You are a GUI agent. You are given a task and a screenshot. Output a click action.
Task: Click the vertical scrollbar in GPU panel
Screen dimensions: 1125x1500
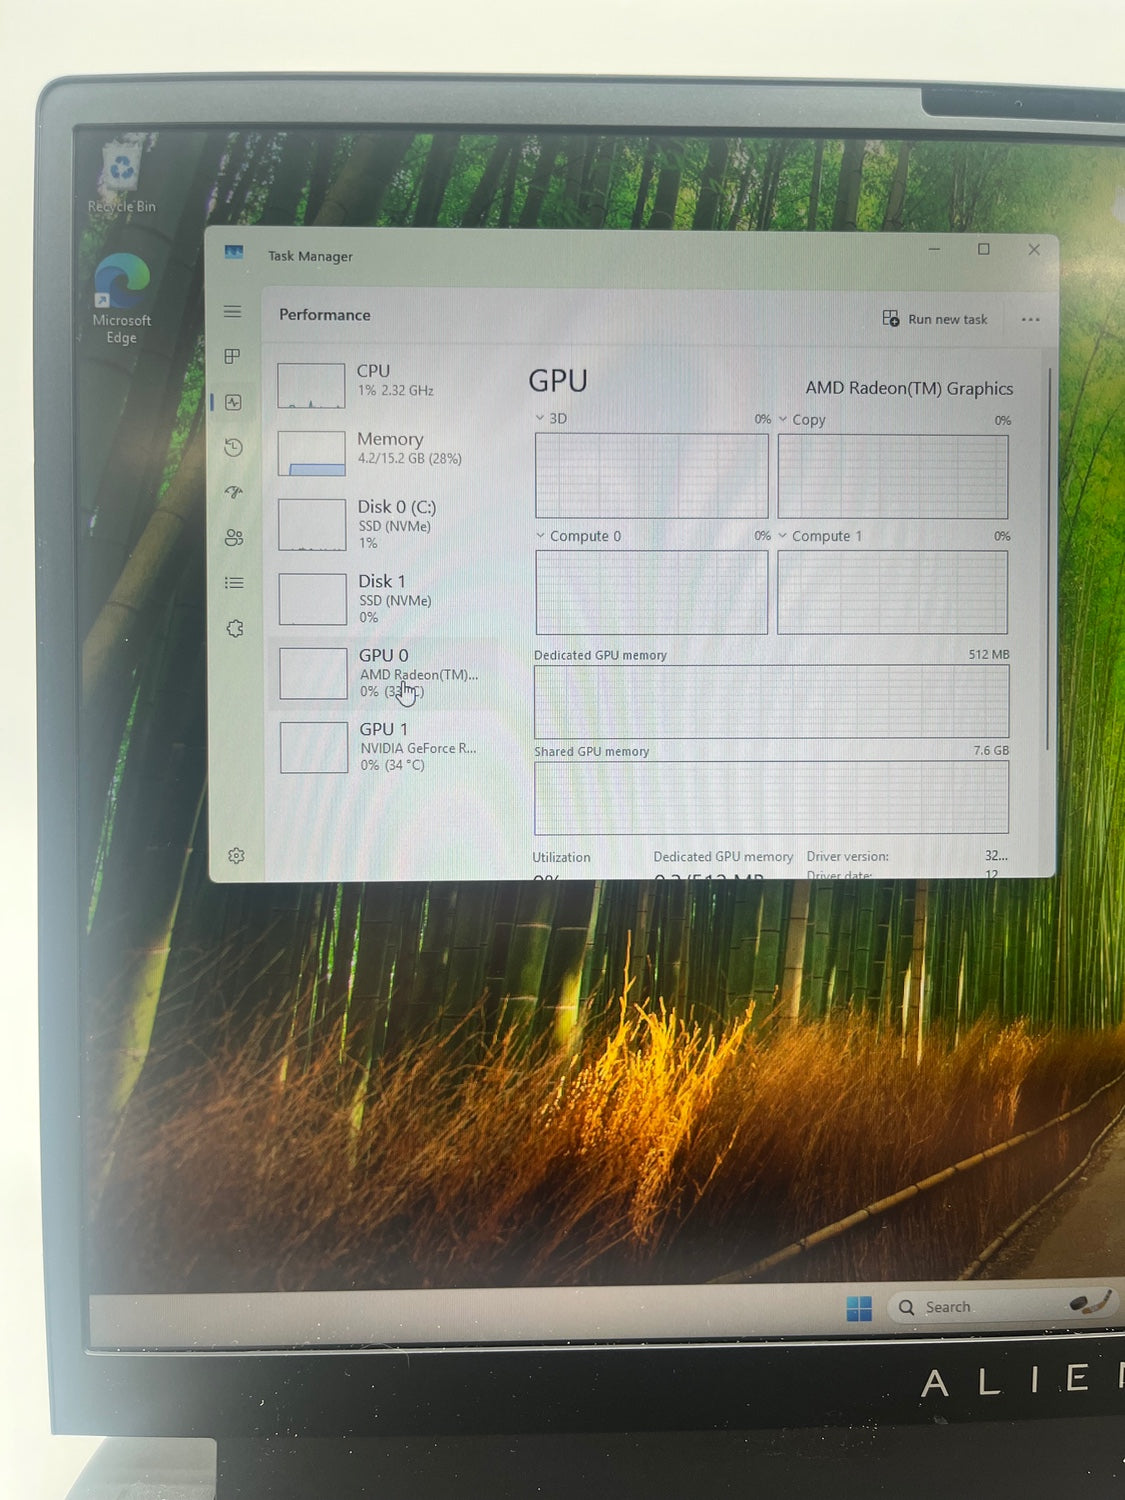click(x=1048, y=560)
